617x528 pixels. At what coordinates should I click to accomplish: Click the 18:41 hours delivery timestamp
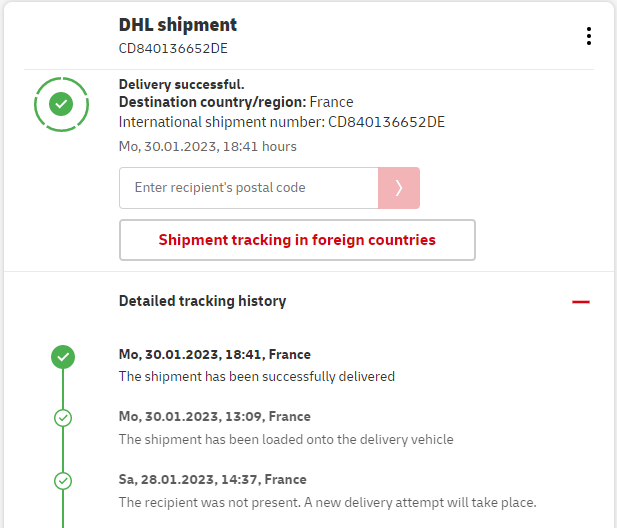pos(207,146)
